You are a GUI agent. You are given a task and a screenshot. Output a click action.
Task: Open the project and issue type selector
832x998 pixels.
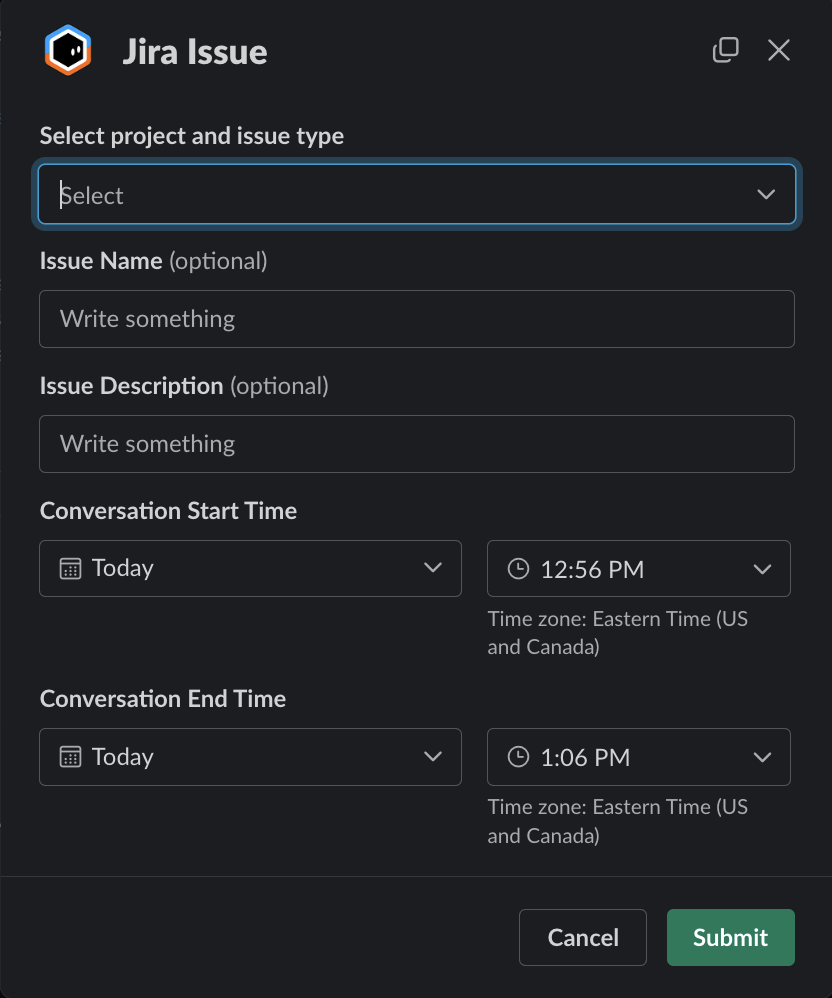400,195
